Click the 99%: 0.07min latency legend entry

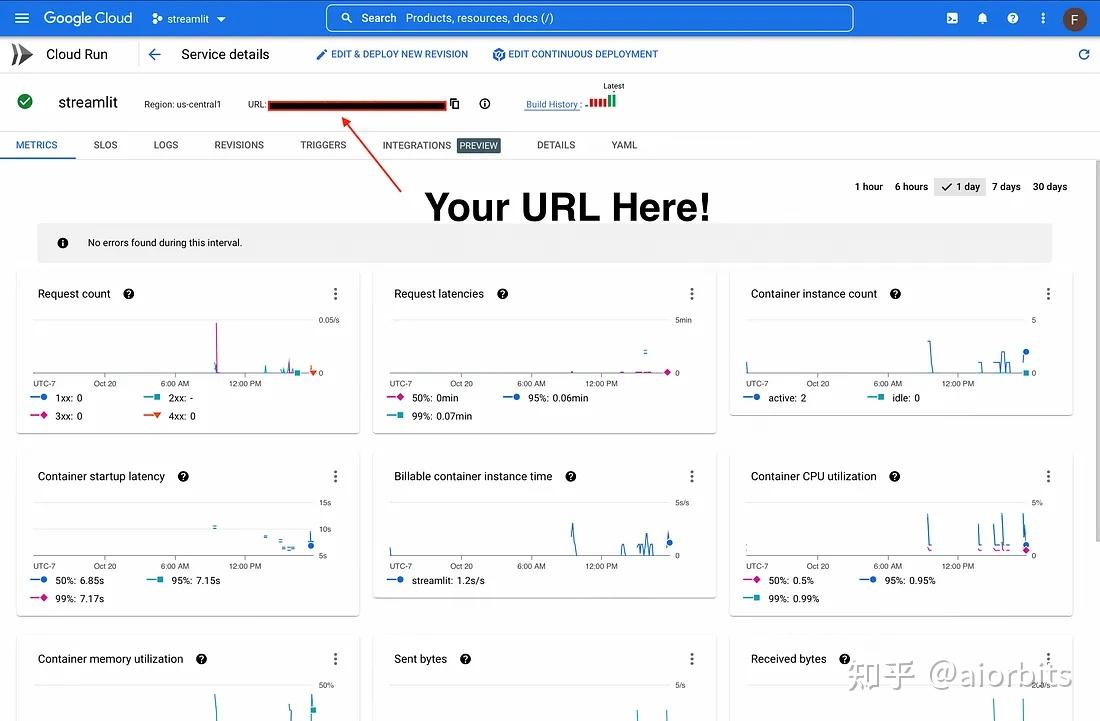pyautogui.click(x=429, y=416)
